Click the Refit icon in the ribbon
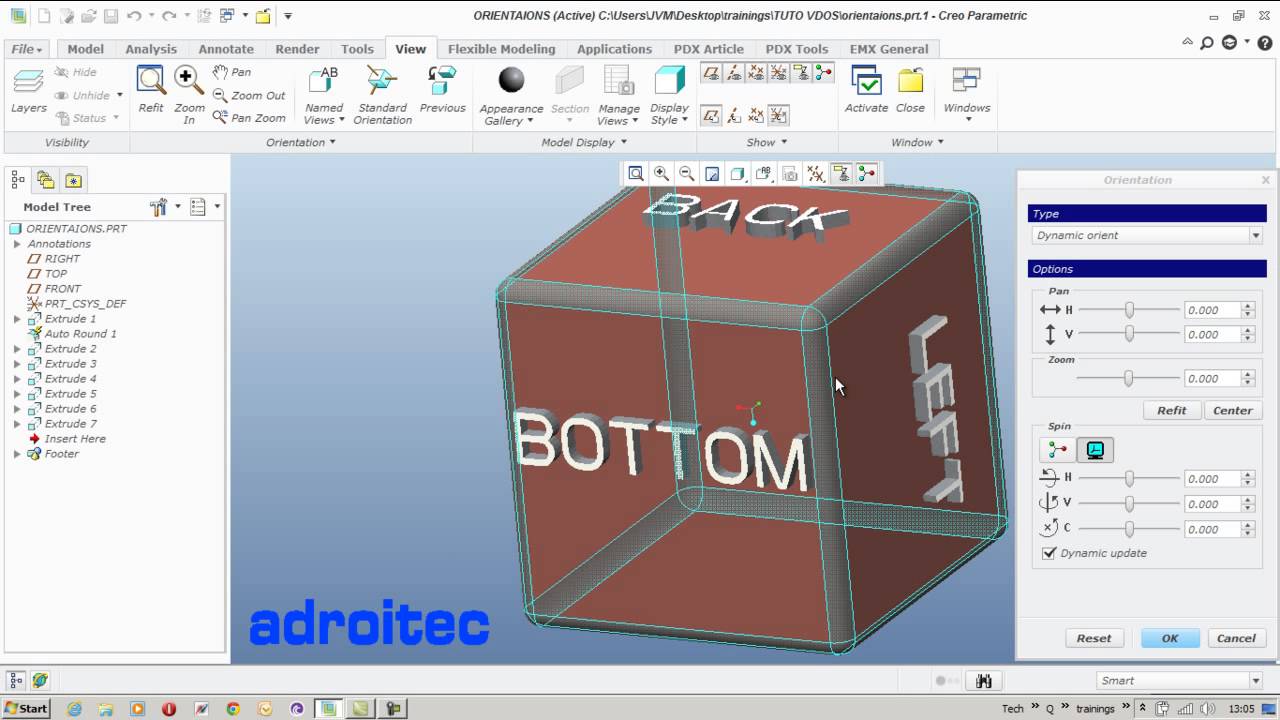This screenshot has height=720, width=1280. (151, 89)
